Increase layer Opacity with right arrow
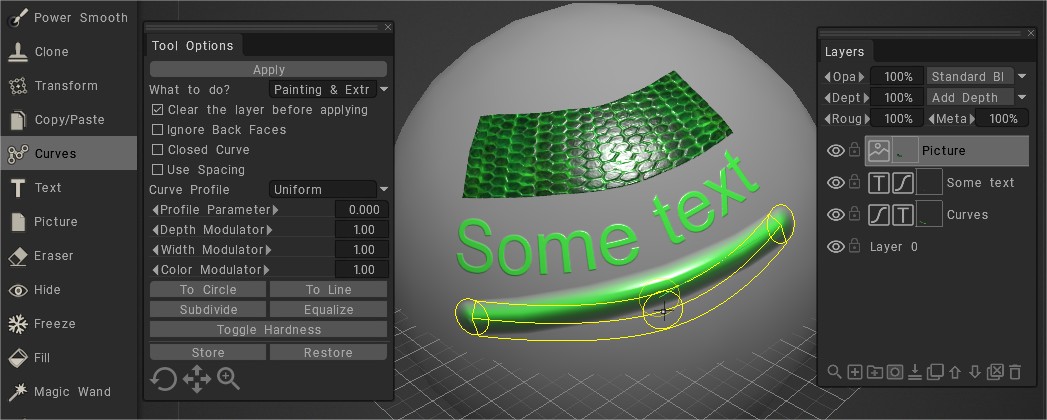1047x420 pixels. pyautogui.click(x=861, y=77)
